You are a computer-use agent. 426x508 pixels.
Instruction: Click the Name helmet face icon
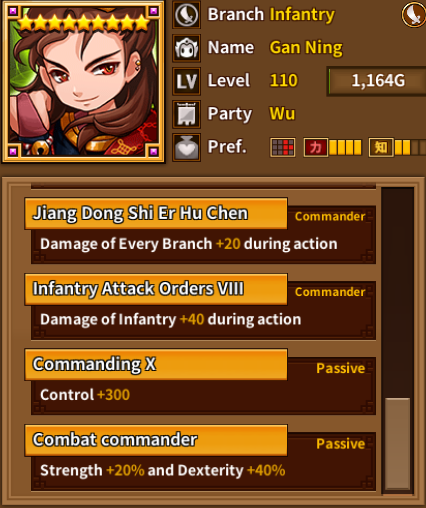[186, 48]
